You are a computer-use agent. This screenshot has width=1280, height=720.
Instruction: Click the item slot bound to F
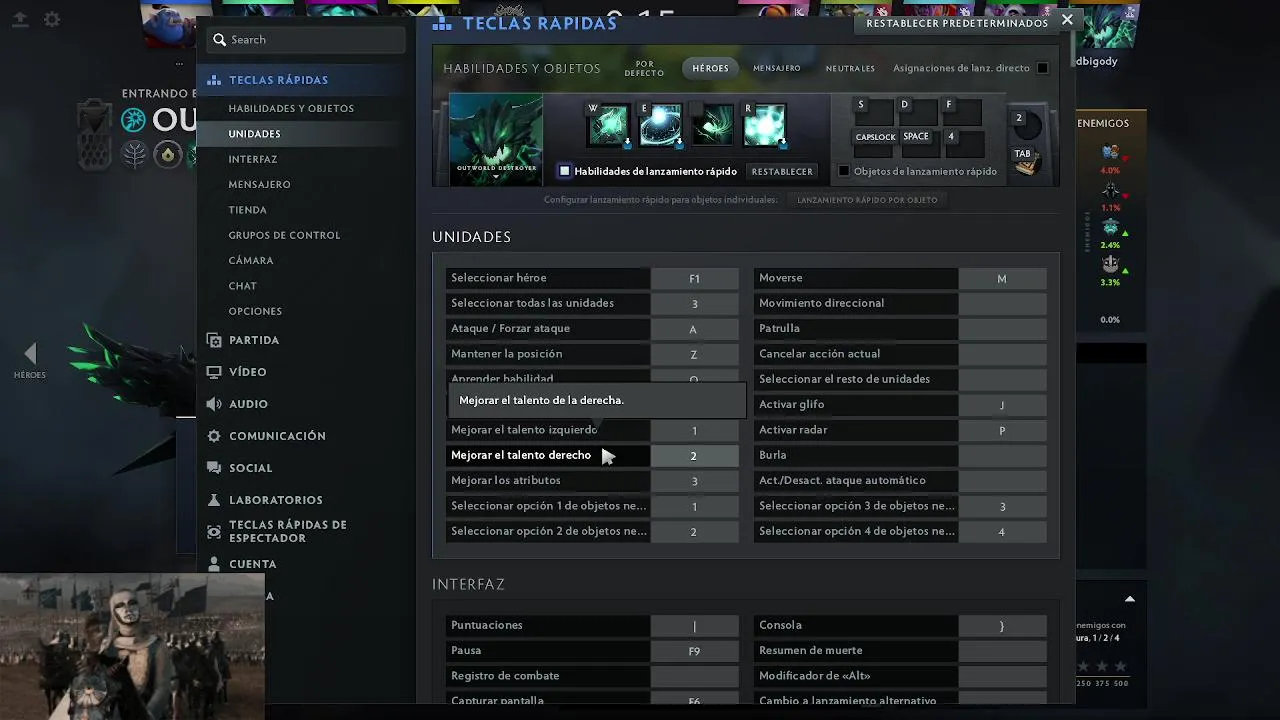tap(962, 111)
